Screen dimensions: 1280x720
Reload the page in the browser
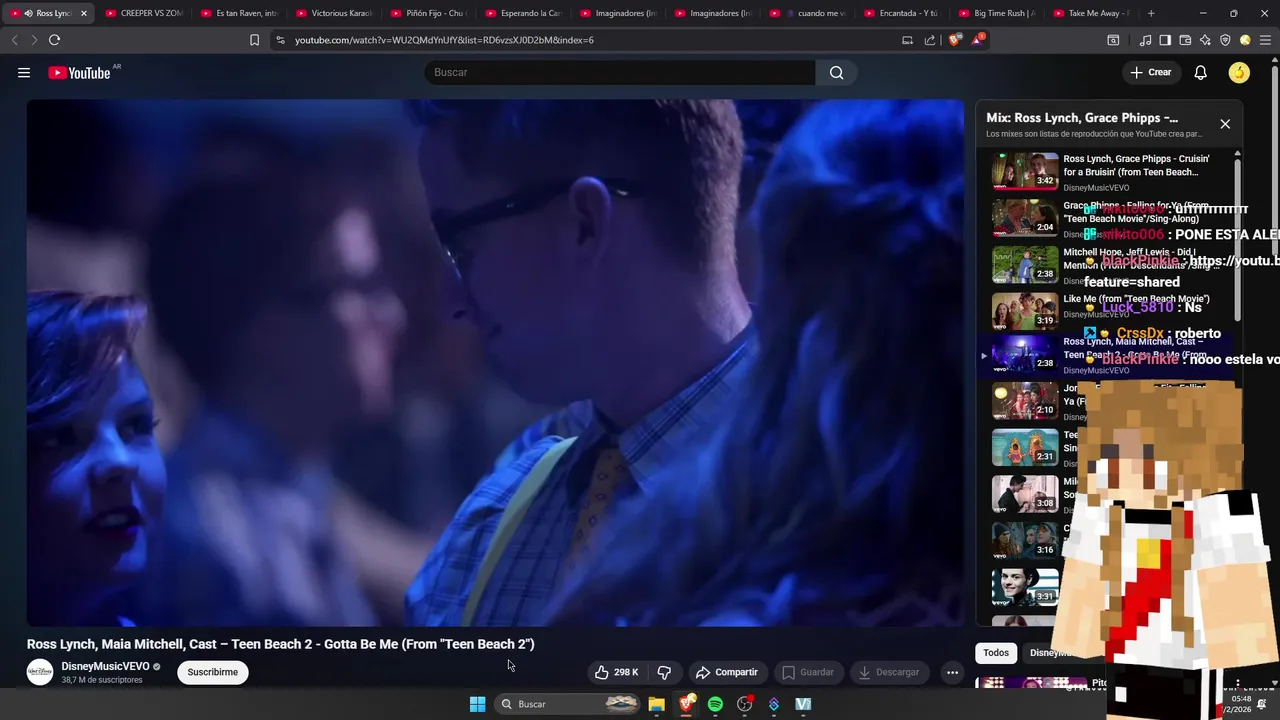click(54, 40)
